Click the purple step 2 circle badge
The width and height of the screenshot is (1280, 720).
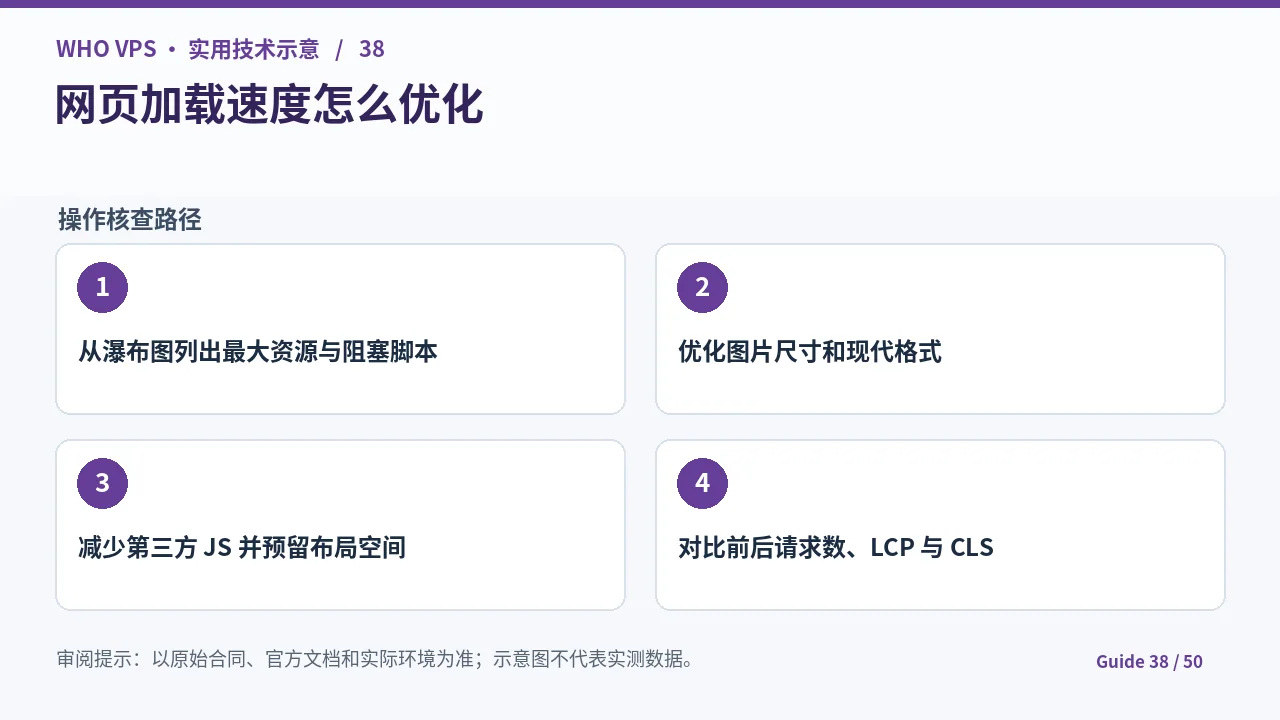(702, 288)
